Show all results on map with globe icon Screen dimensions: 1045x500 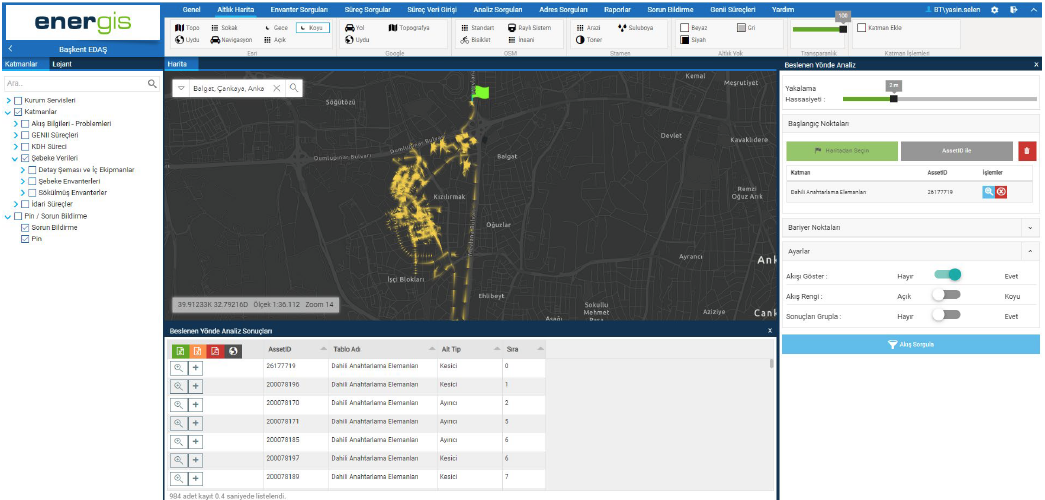pos(233,351)
